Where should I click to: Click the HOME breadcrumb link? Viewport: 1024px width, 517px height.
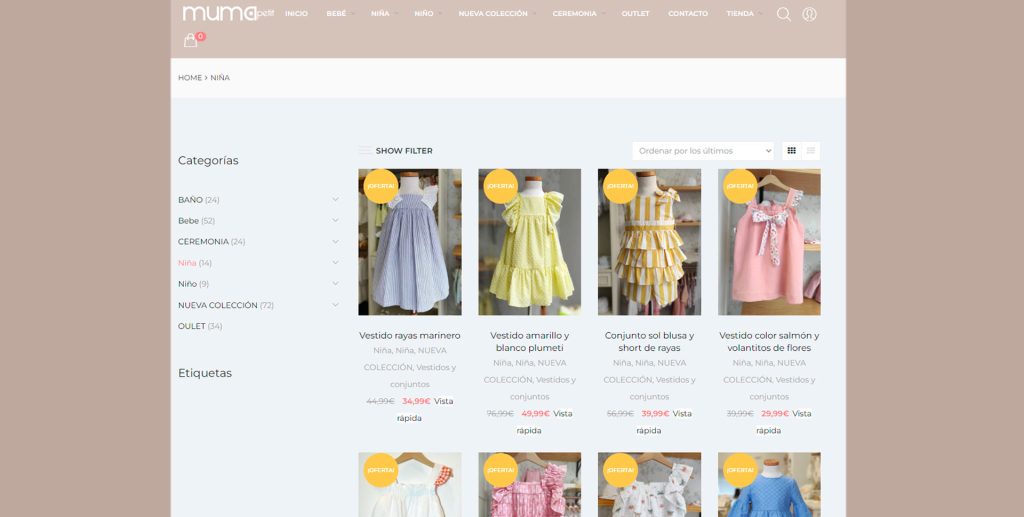click(x=190, y=78)
